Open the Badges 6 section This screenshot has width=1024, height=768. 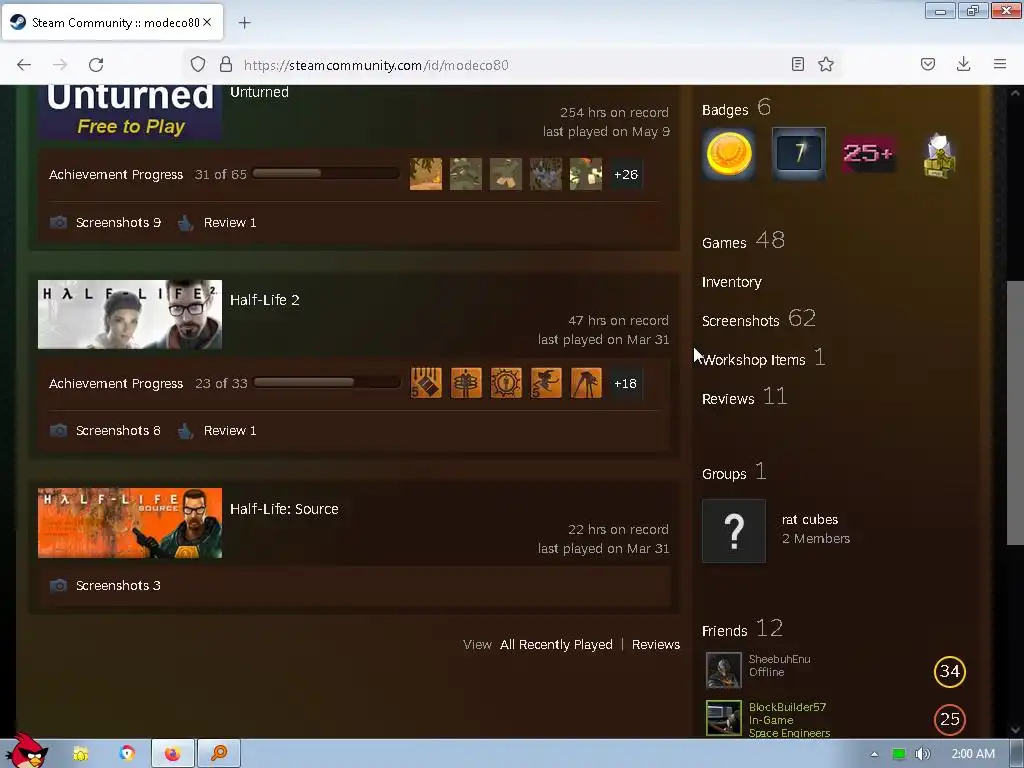pyautogui.click(x=737, y=108)
